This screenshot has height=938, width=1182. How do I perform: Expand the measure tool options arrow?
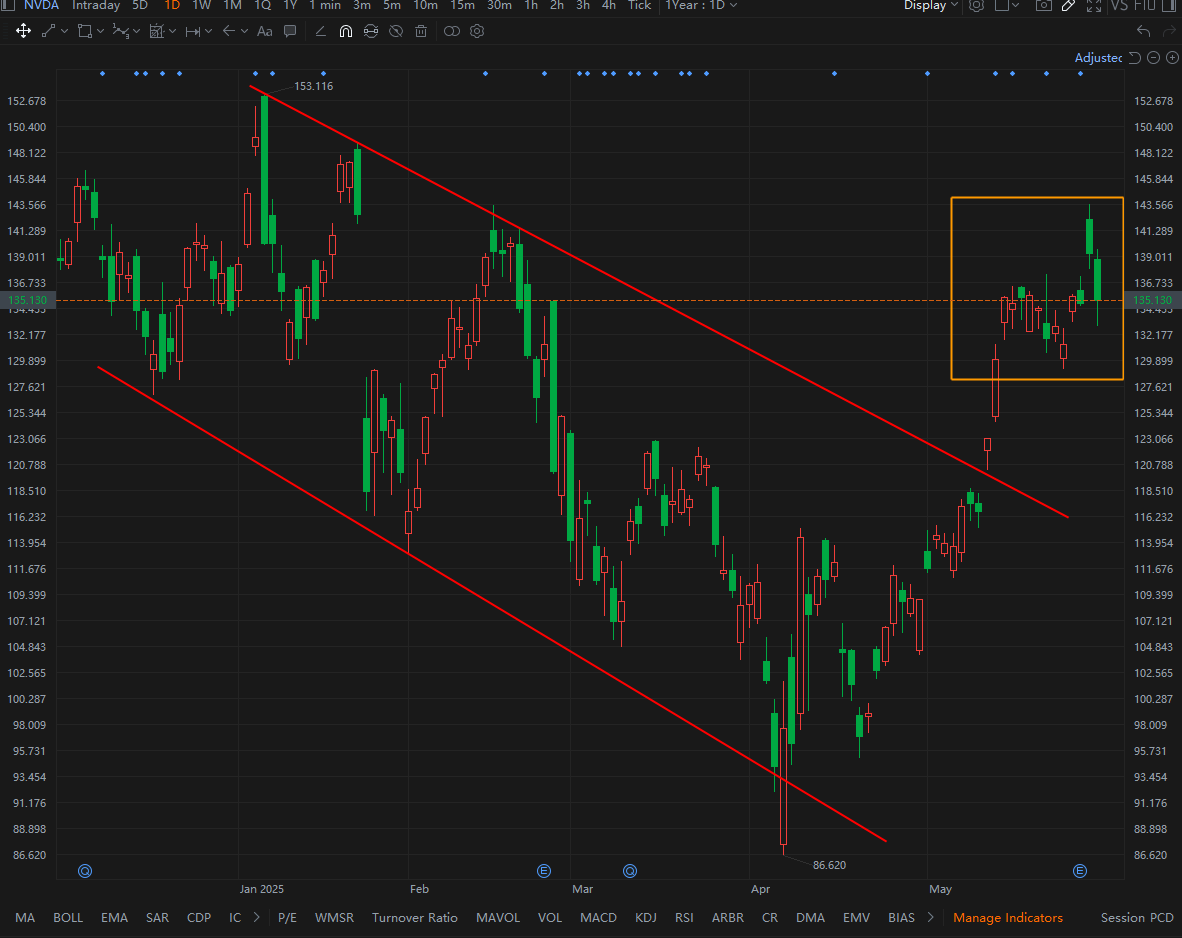[173, 32]
